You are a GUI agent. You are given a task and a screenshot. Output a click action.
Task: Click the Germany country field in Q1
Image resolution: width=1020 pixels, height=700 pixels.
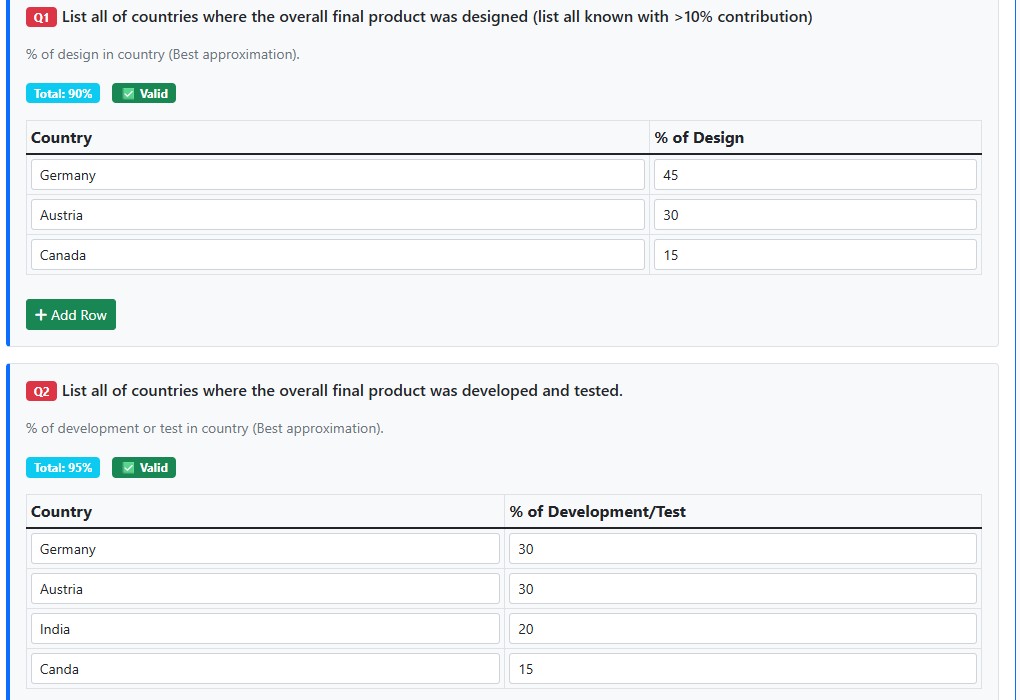click(337, 175)
